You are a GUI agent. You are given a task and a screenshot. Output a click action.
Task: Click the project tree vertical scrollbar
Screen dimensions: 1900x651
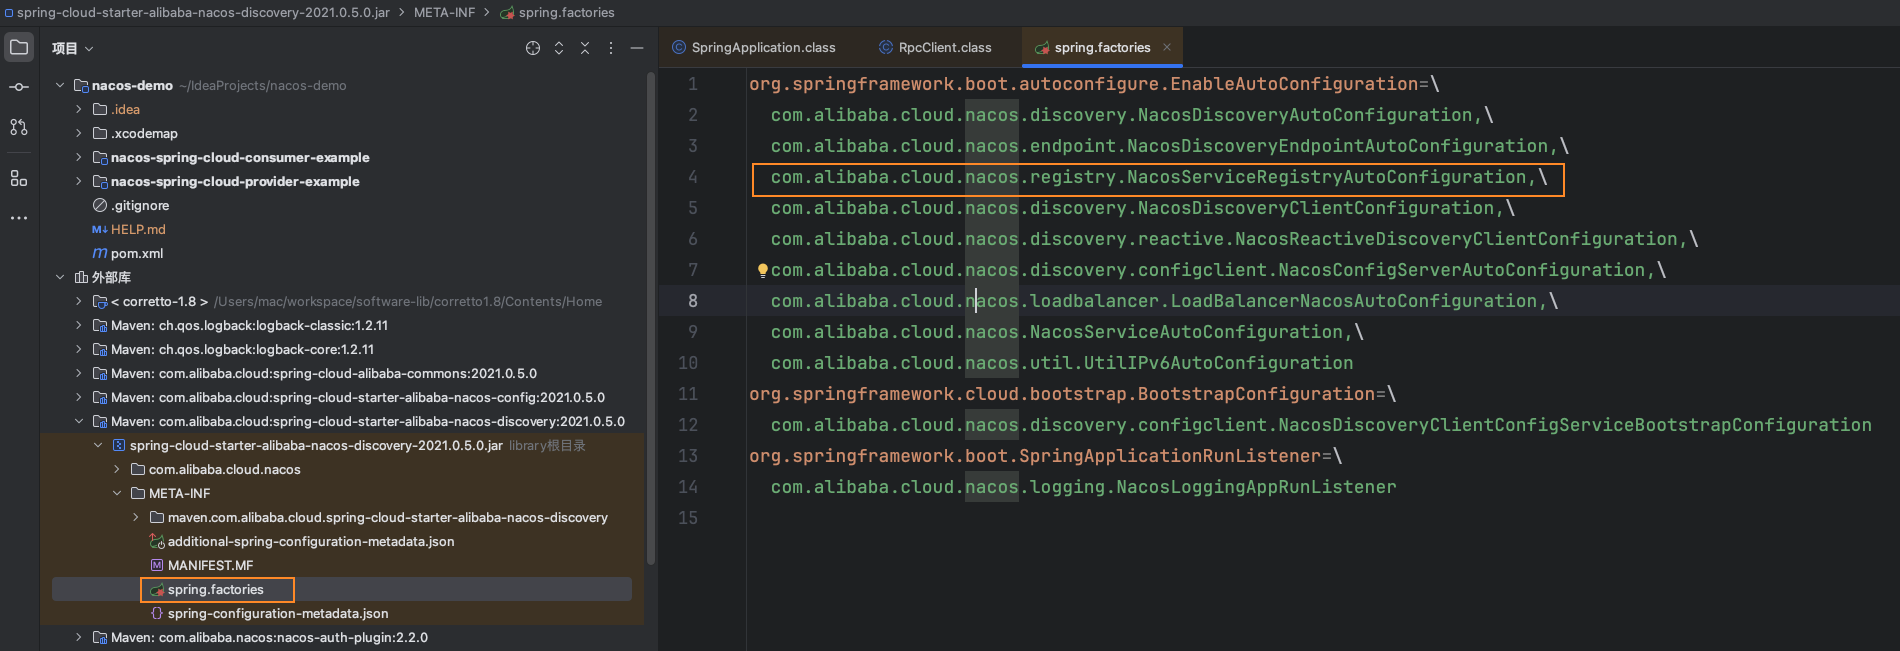point(651,320)
